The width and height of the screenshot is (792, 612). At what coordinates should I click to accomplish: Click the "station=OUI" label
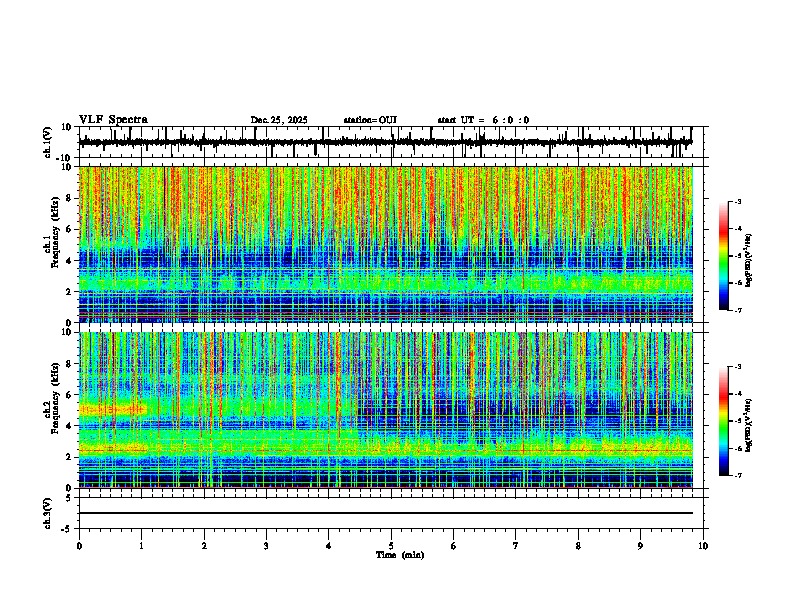tap(370, 120)
